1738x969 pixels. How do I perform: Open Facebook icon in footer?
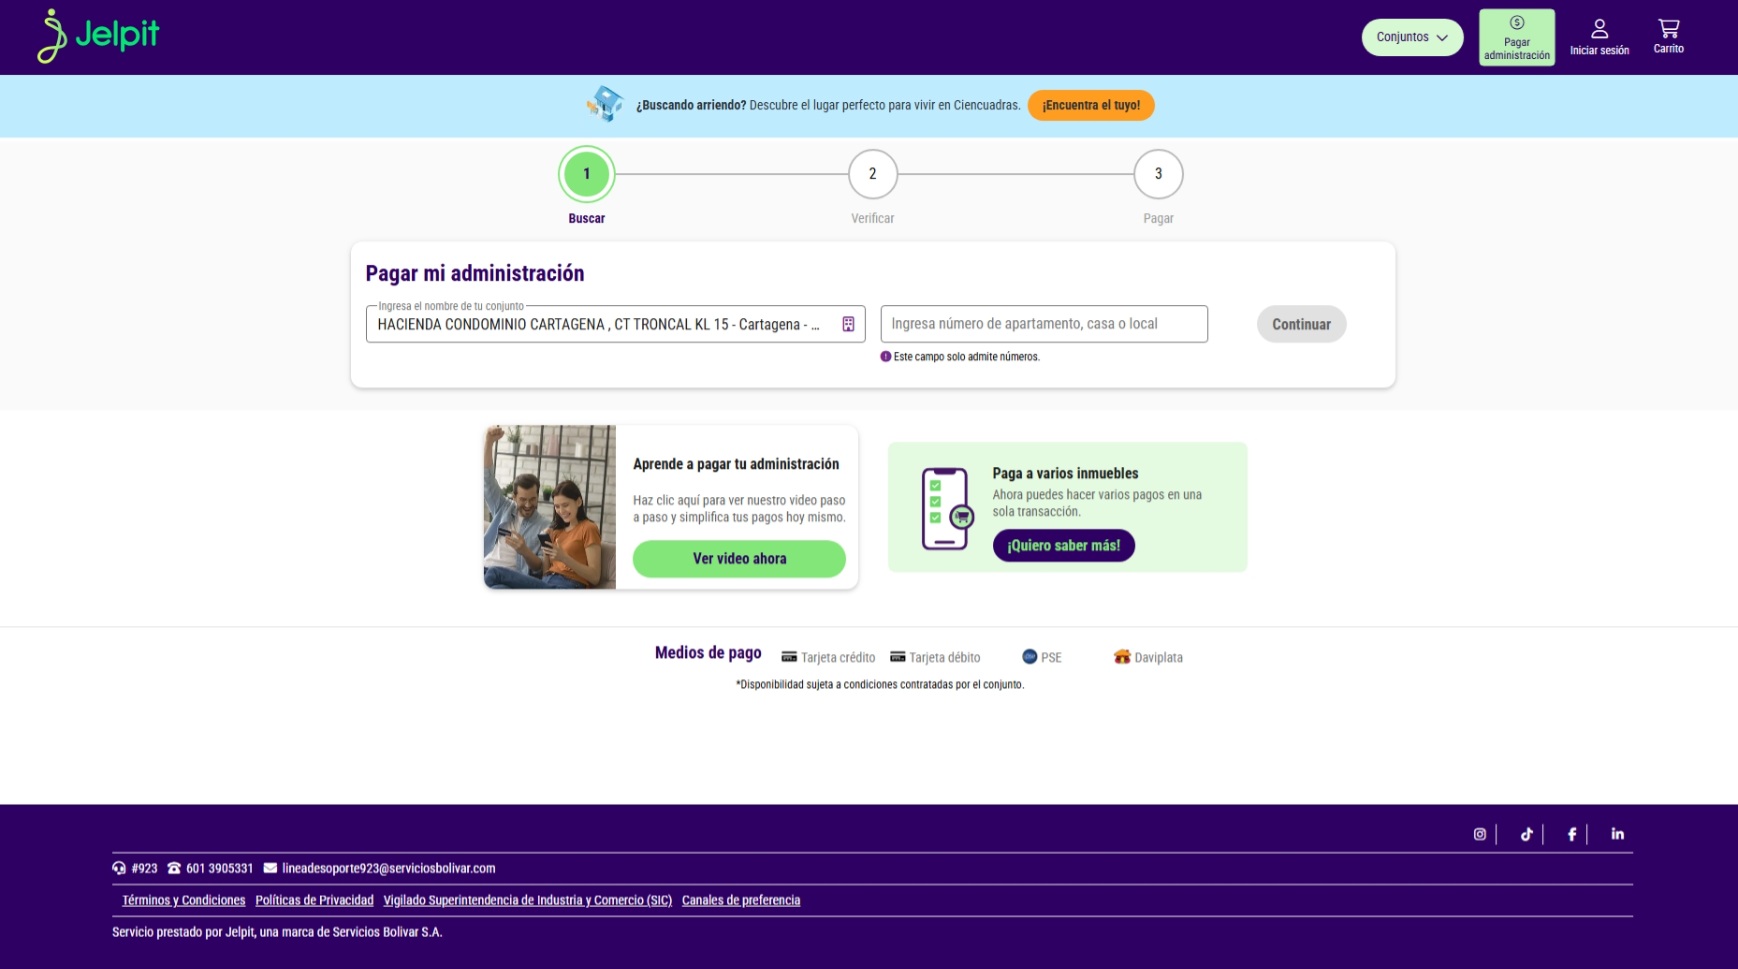point(1572,834)
